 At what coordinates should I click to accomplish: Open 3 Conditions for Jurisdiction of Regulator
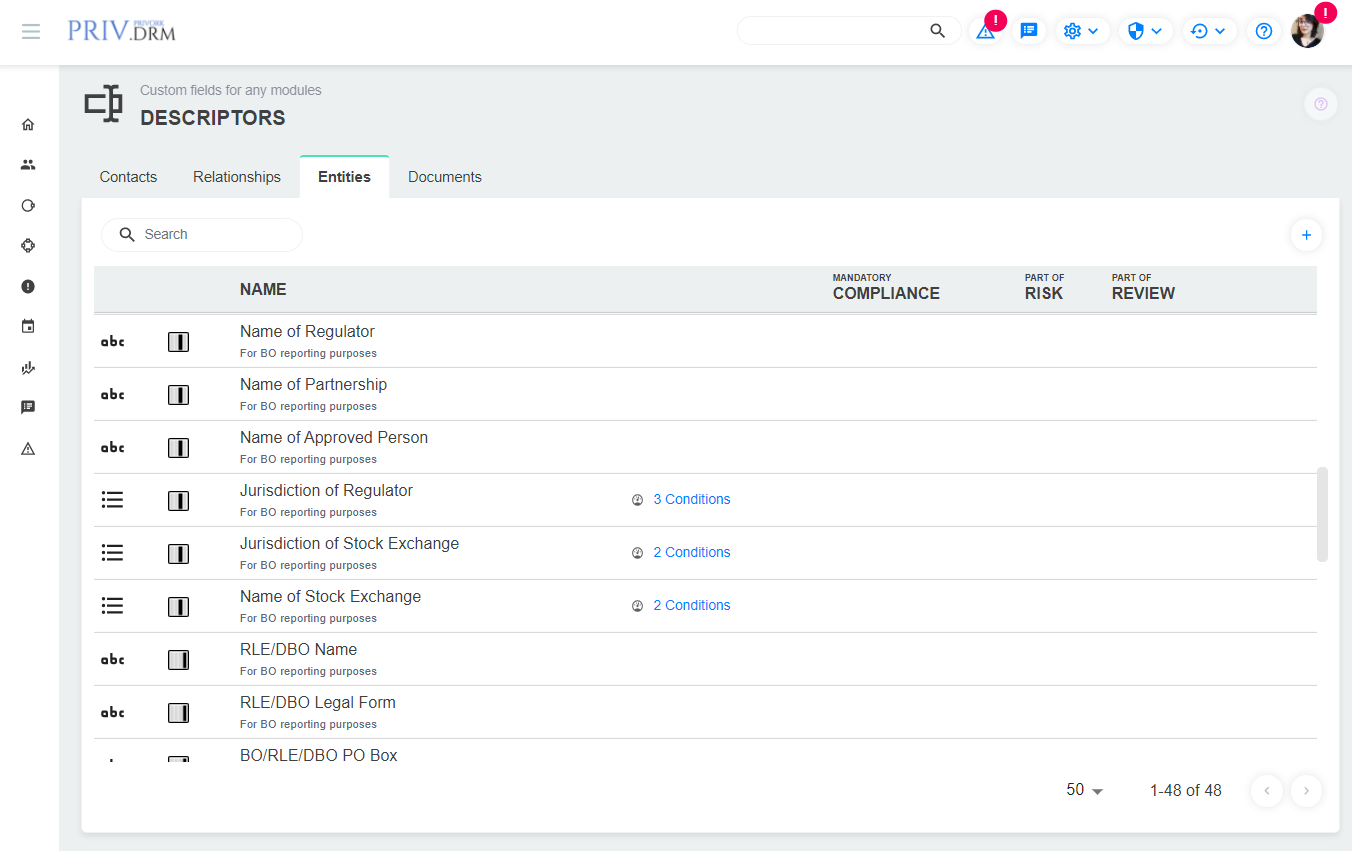pyautogui.click(x=691, y=499)
